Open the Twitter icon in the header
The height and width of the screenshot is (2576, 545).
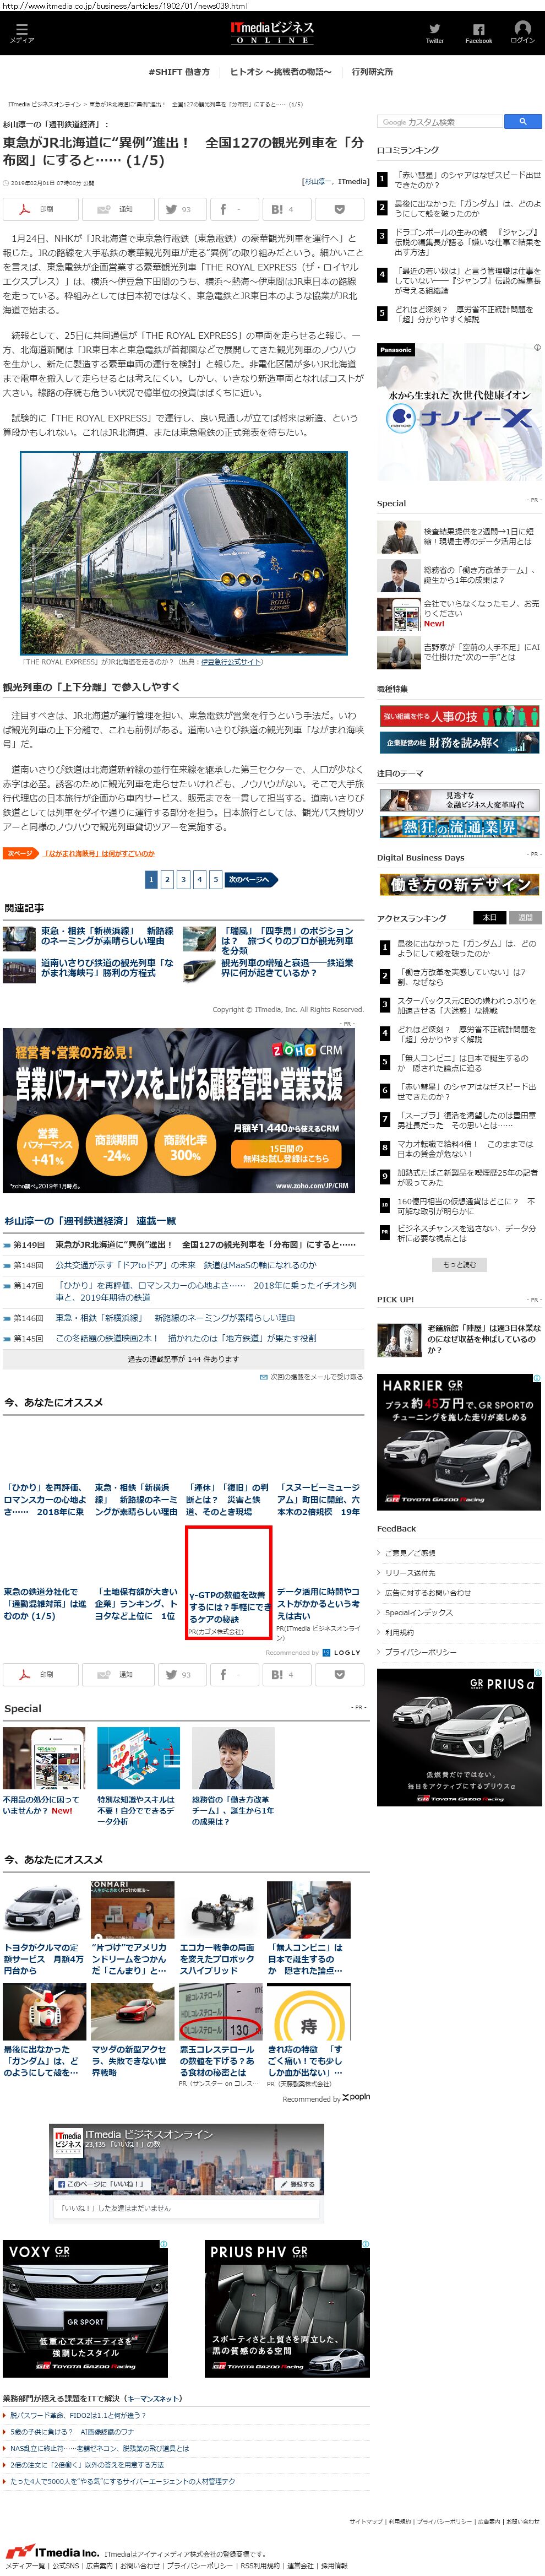point(434,33)
